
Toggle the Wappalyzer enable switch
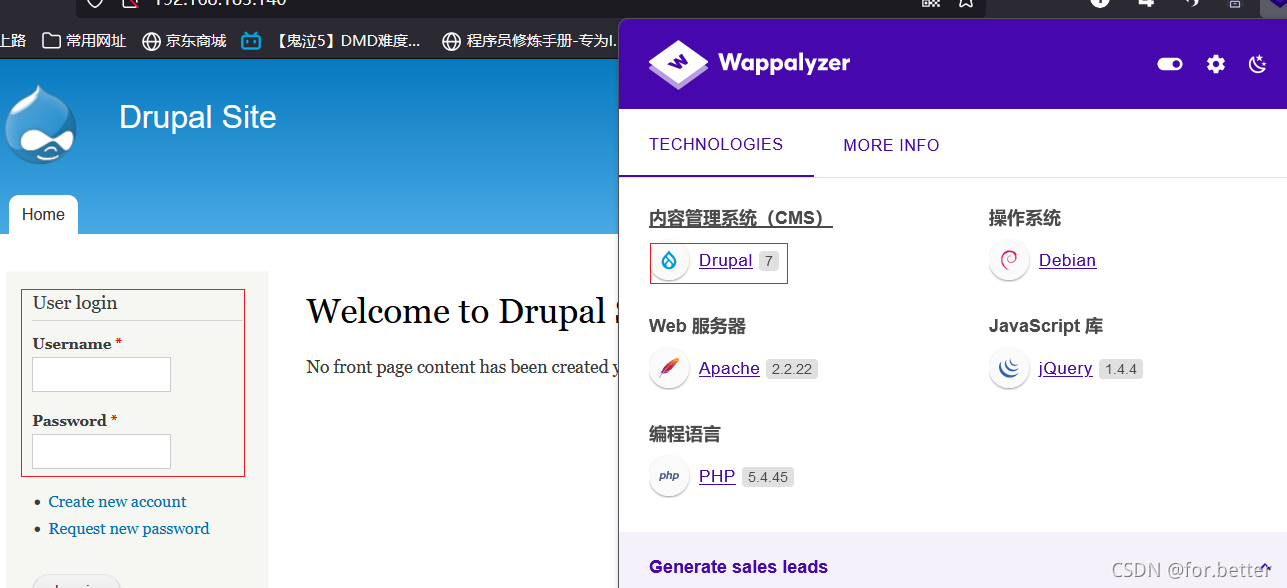1170,64
